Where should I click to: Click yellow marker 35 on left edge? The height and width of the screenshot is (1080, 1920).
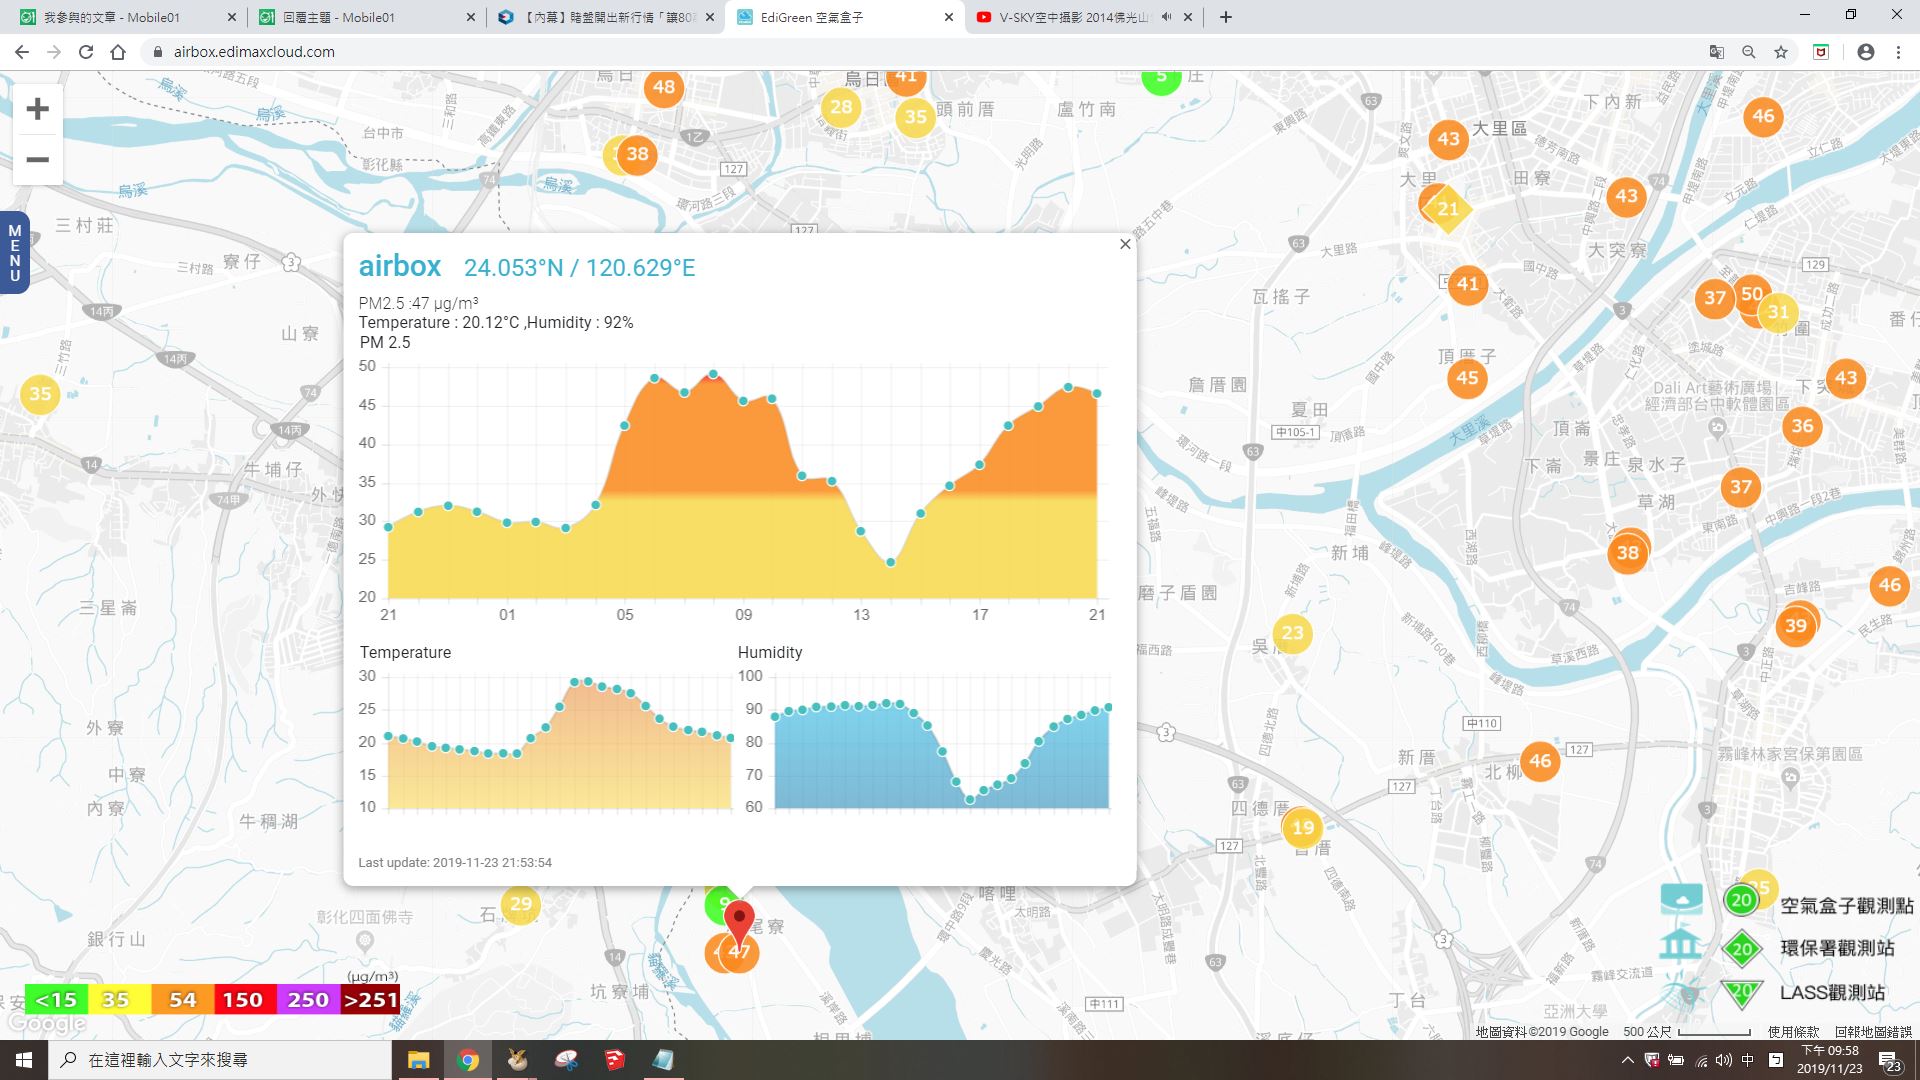pyautogui.click(x=40, y=394)
